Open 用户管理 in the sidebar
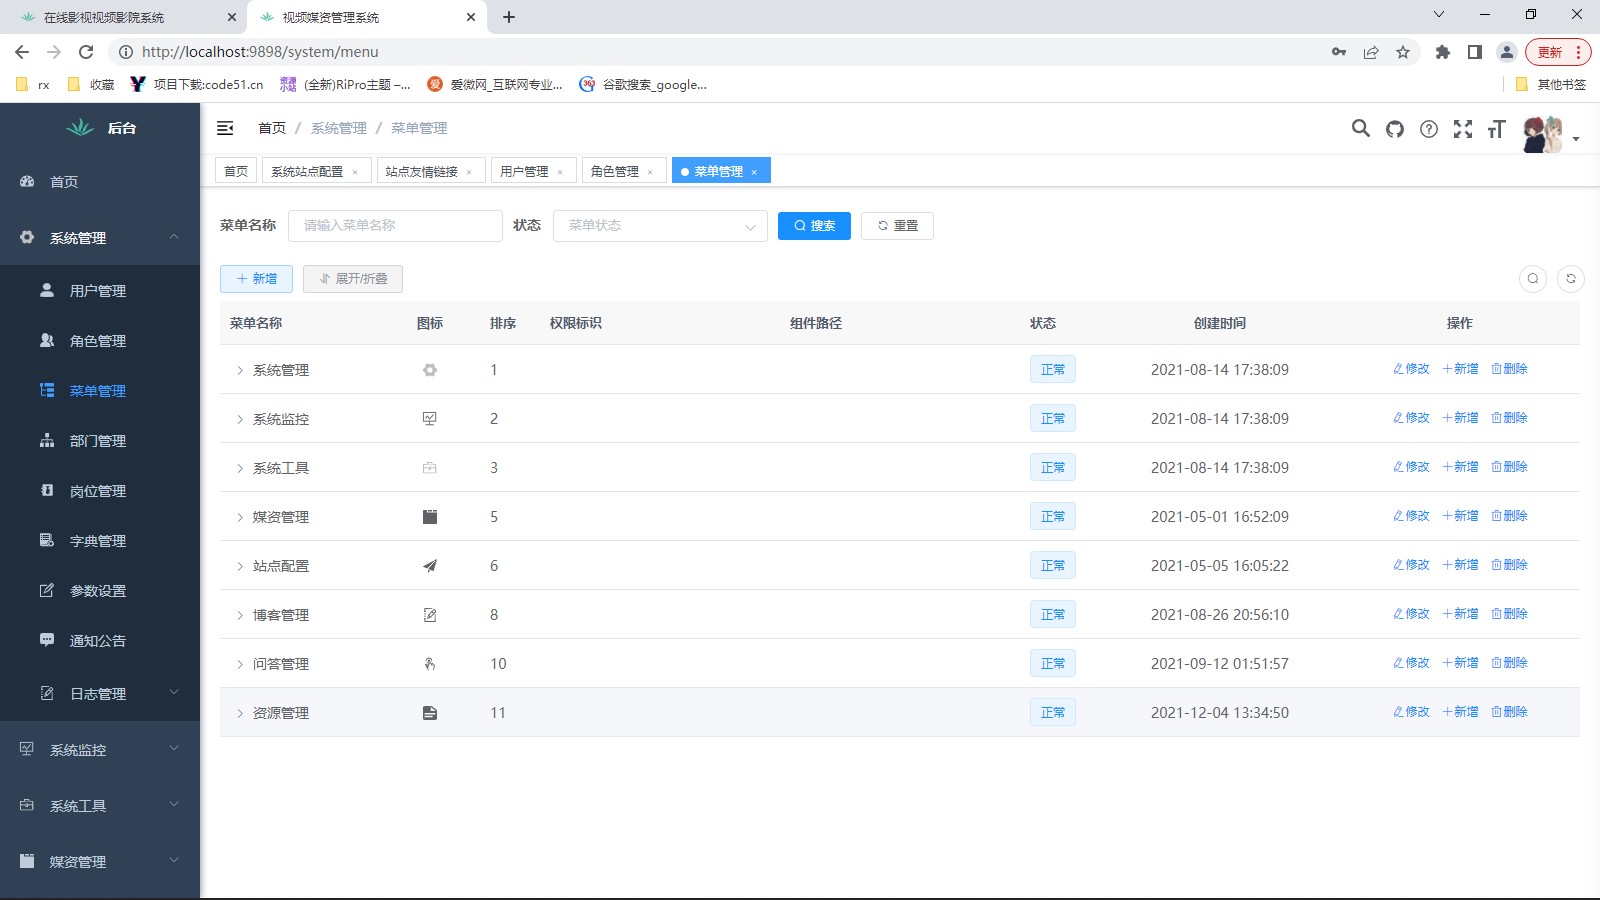The width and height of the screenshot is (1600, 900). [100, 291]
